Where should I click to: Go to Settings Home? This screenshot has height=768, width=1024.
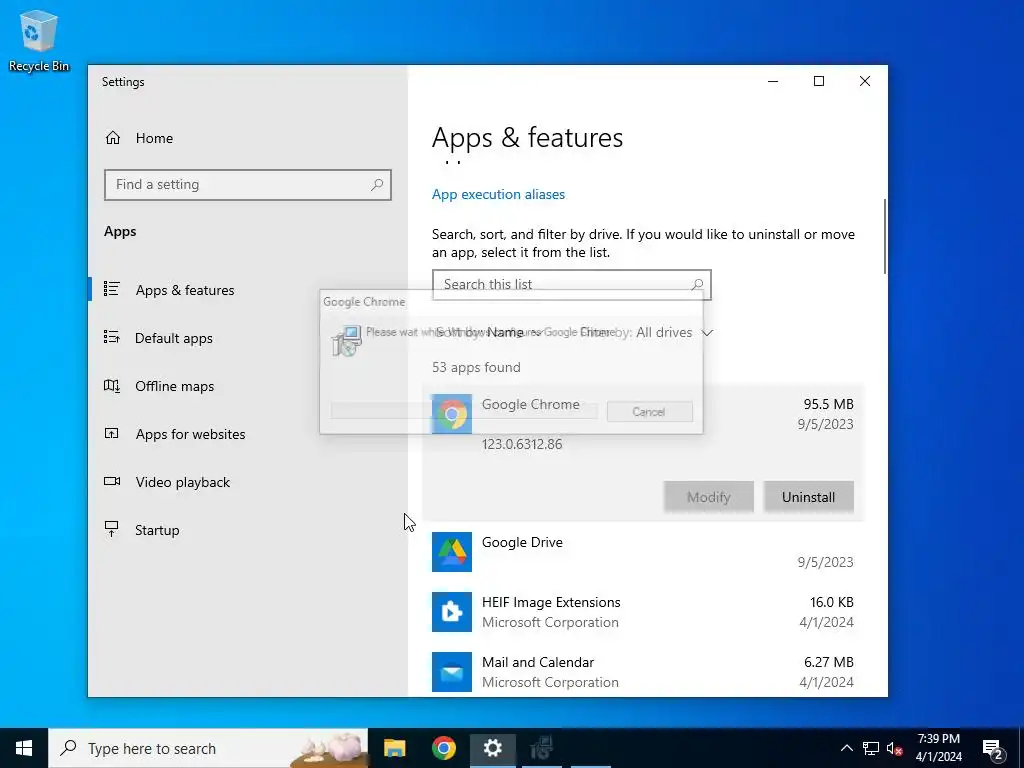154,138
